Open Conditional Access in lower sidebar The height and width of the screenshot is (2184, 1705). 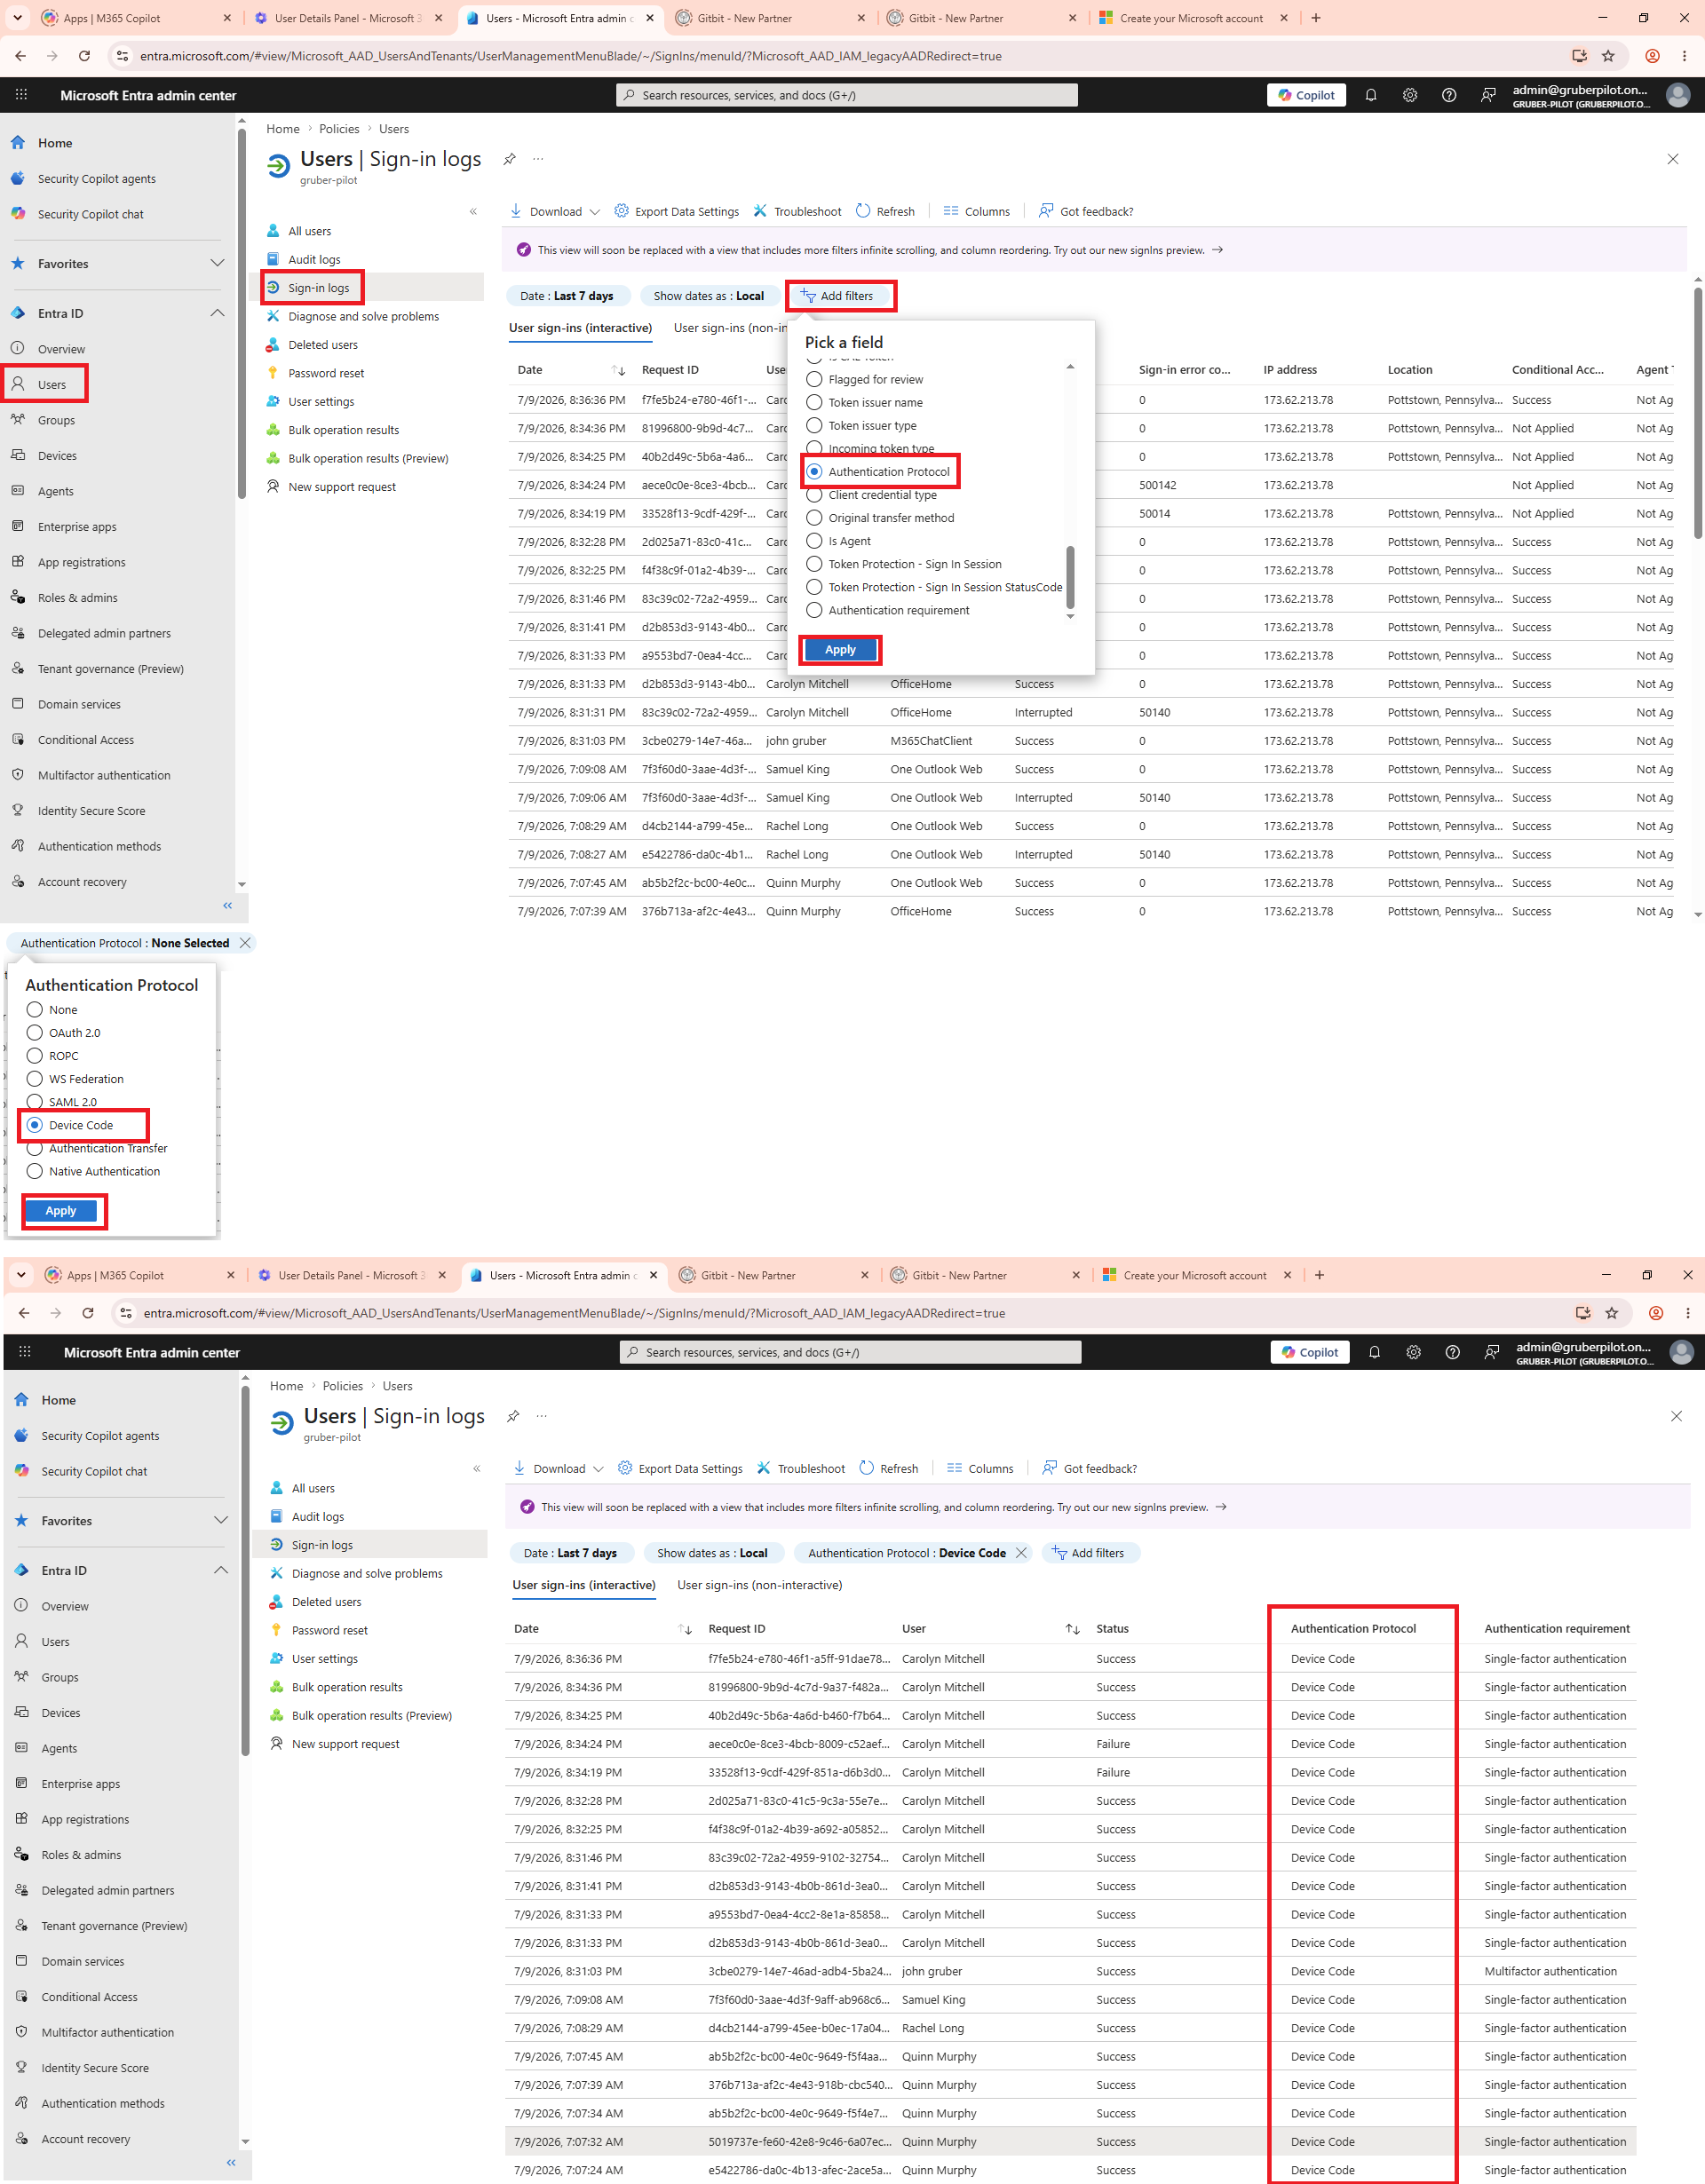90,1996
